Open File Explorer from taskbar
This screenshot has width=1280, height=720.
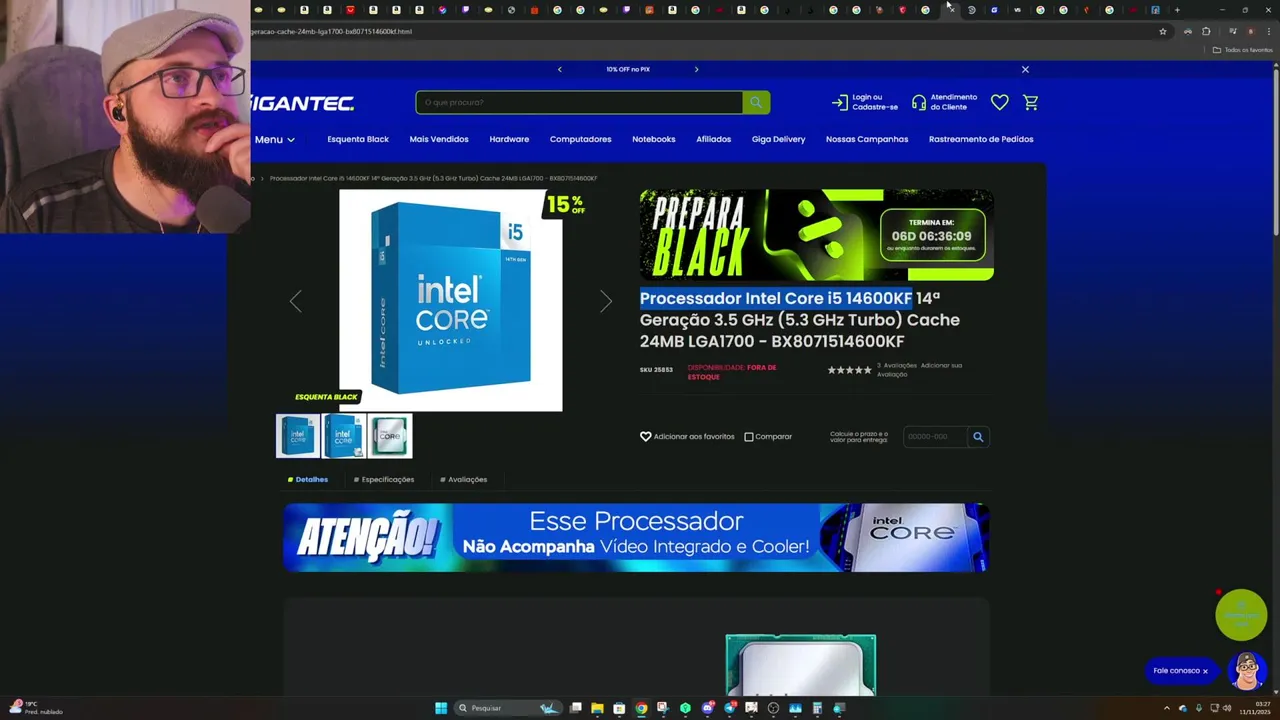(597, 708)
